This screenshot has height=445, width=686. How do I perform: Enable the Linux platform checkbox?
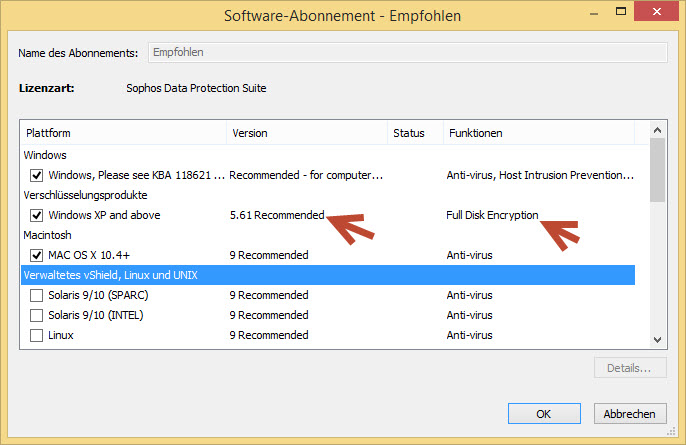click(x=36, y=335)
